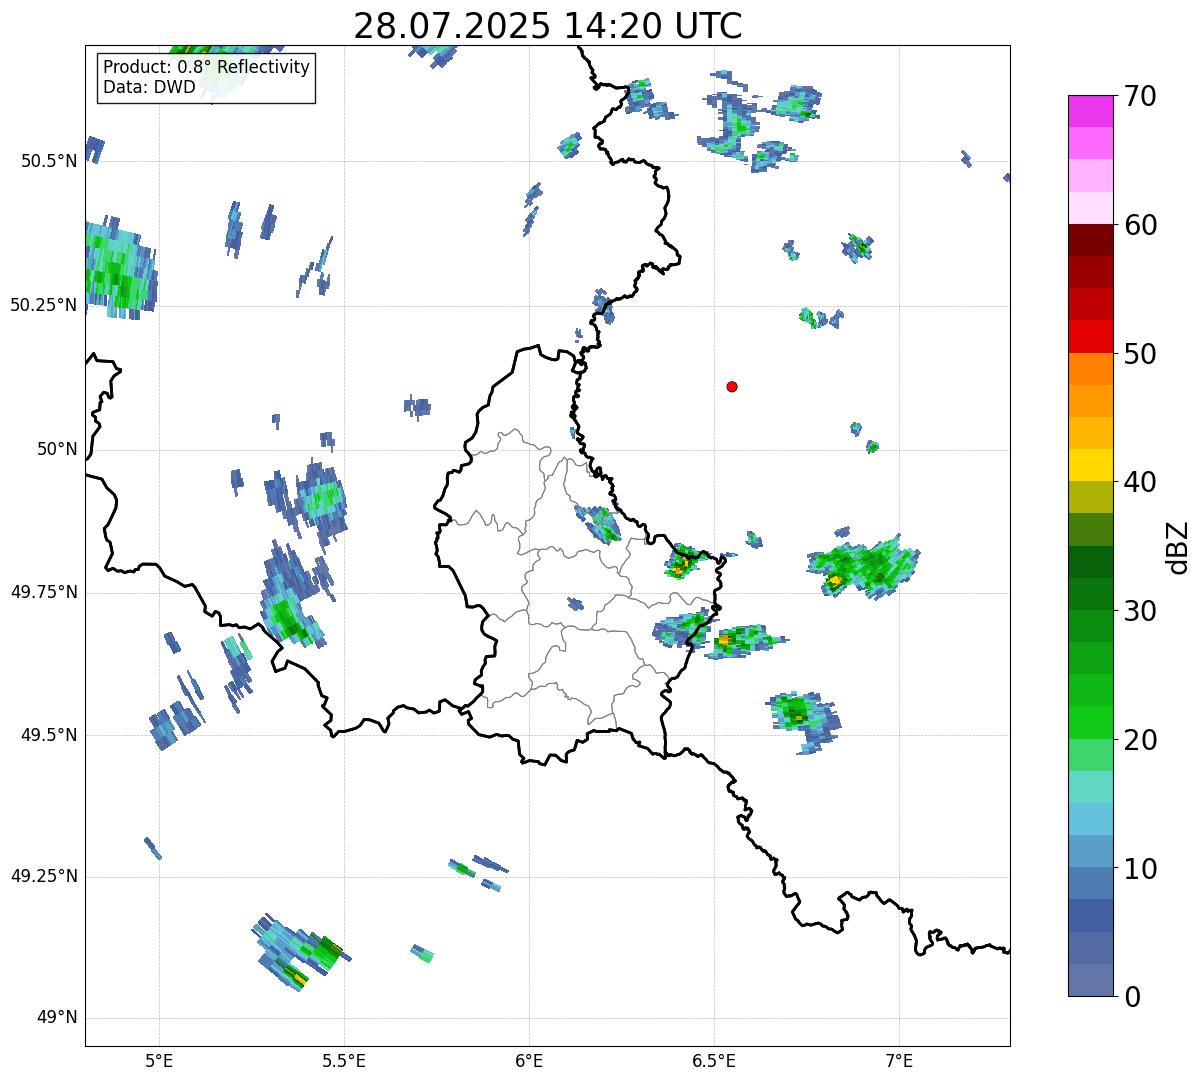This screenshot has height=1081, width=1202.
Task: Click the colorbar tick label "20"
Action: click(1139, 740)
